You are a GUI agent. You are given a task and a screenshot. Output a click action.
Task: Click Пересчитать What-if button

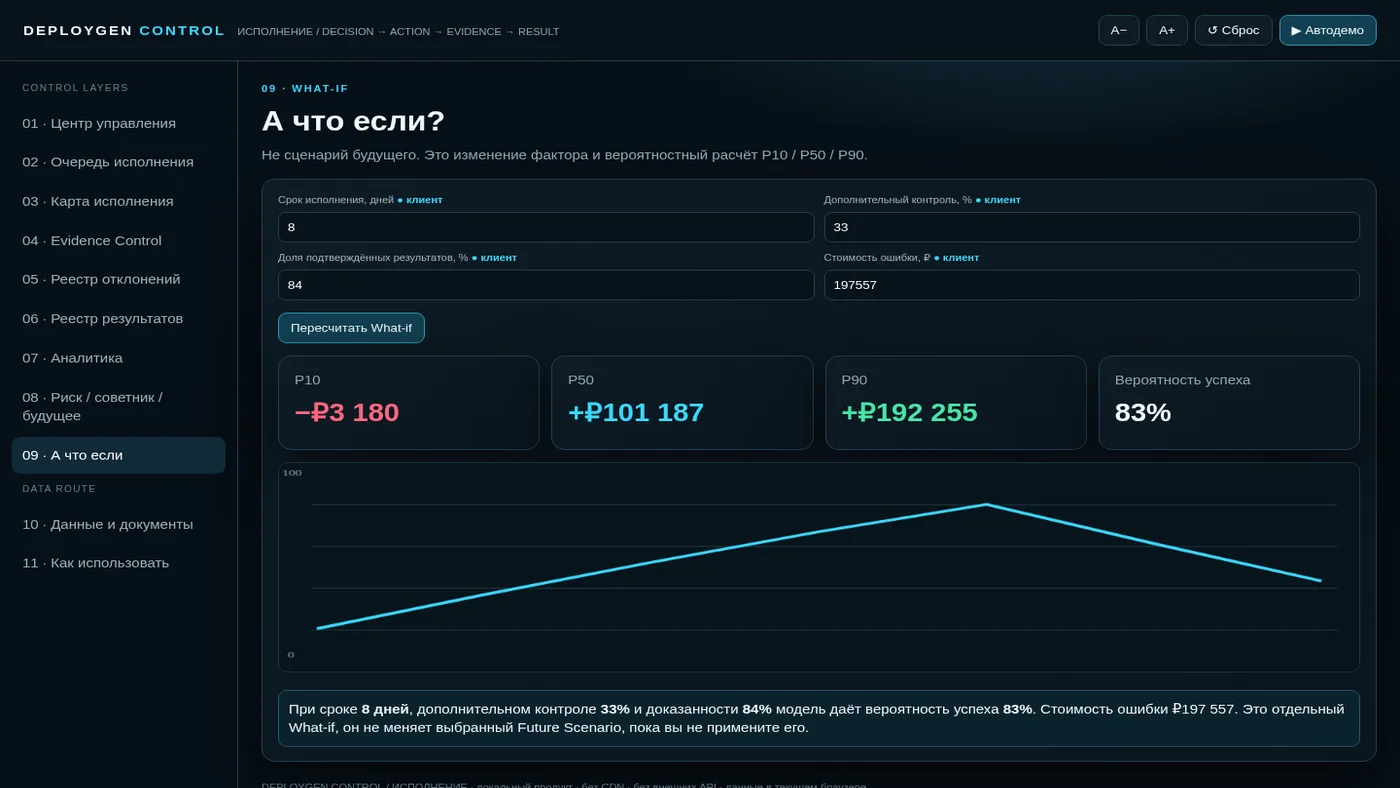tap(351, 328)
